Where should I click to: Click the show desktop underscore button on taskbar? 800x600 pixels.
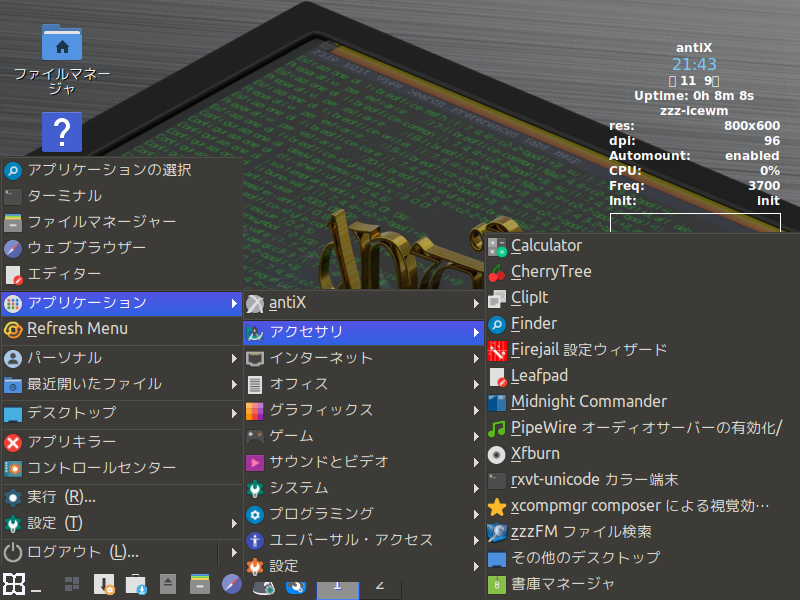pyautogui.click(x=36, y=590)
